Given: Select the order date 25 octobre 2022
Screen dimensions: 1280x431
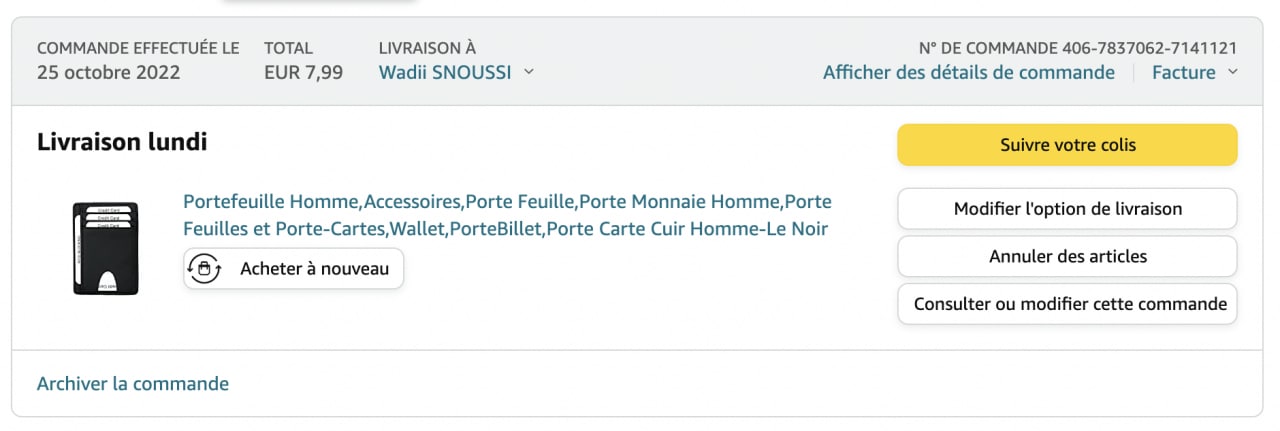Looking at the screenshot, I should [x=109, y=72].
